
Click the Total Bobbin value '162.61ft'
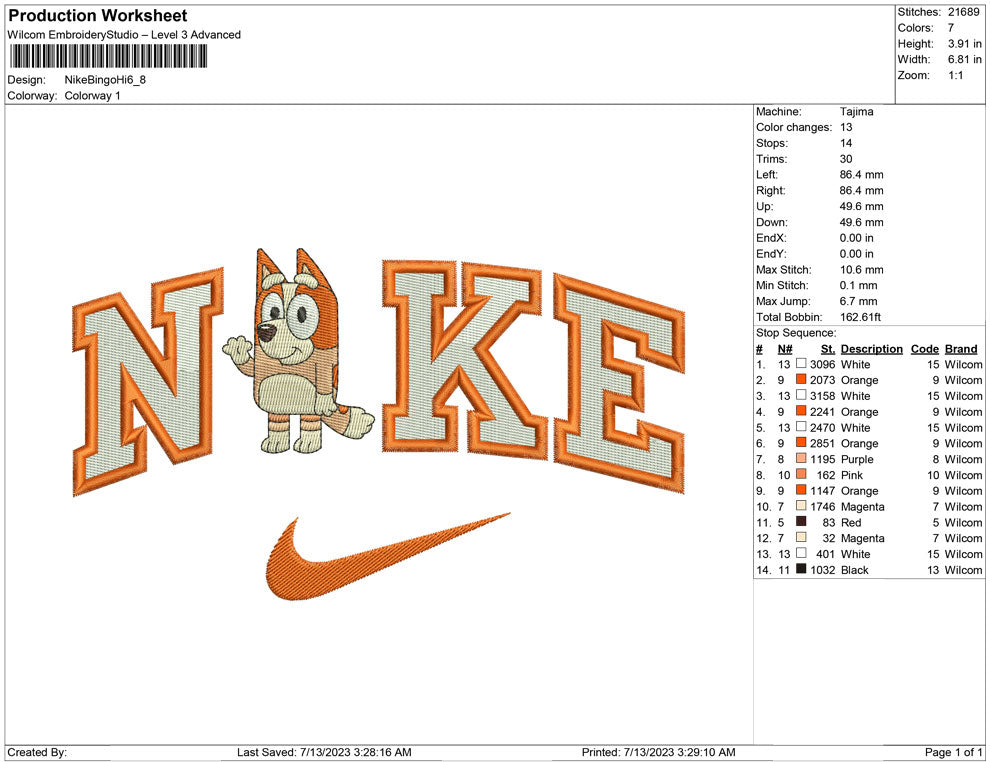pos(861,317)
